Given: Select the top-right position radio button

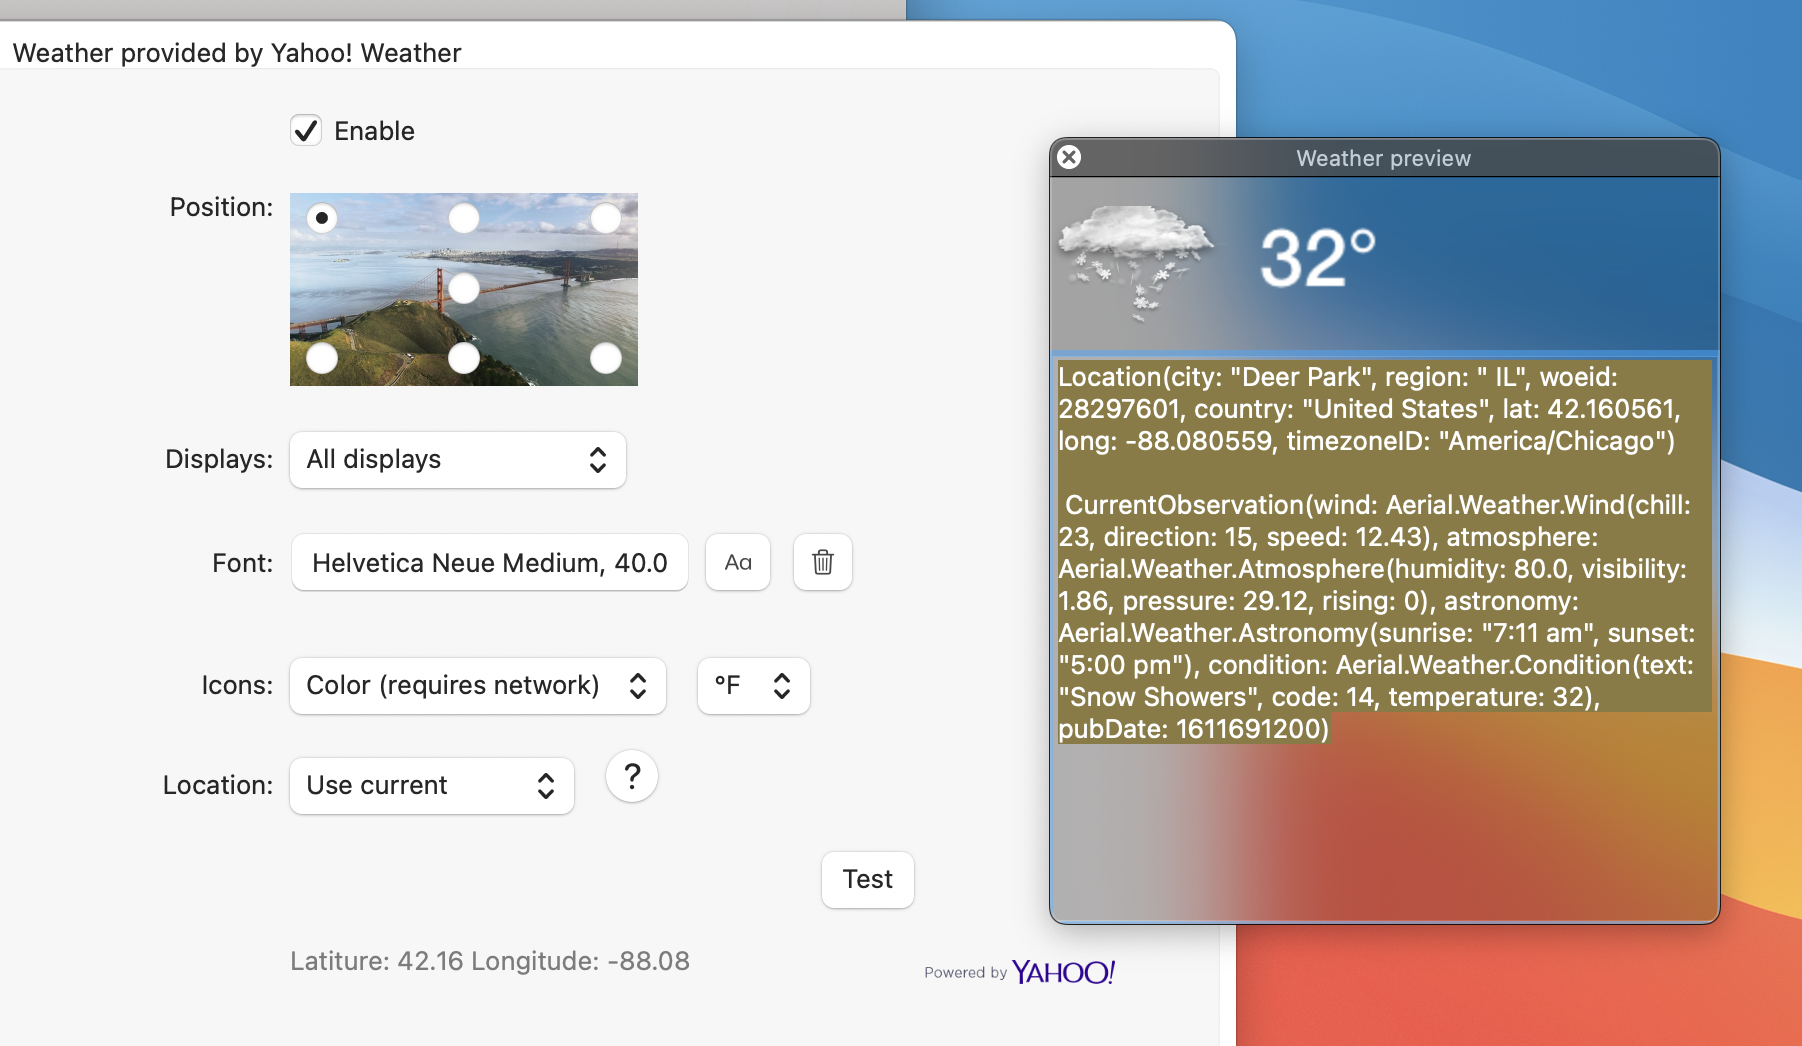Looking at the screenshot, I should [606, 218].
